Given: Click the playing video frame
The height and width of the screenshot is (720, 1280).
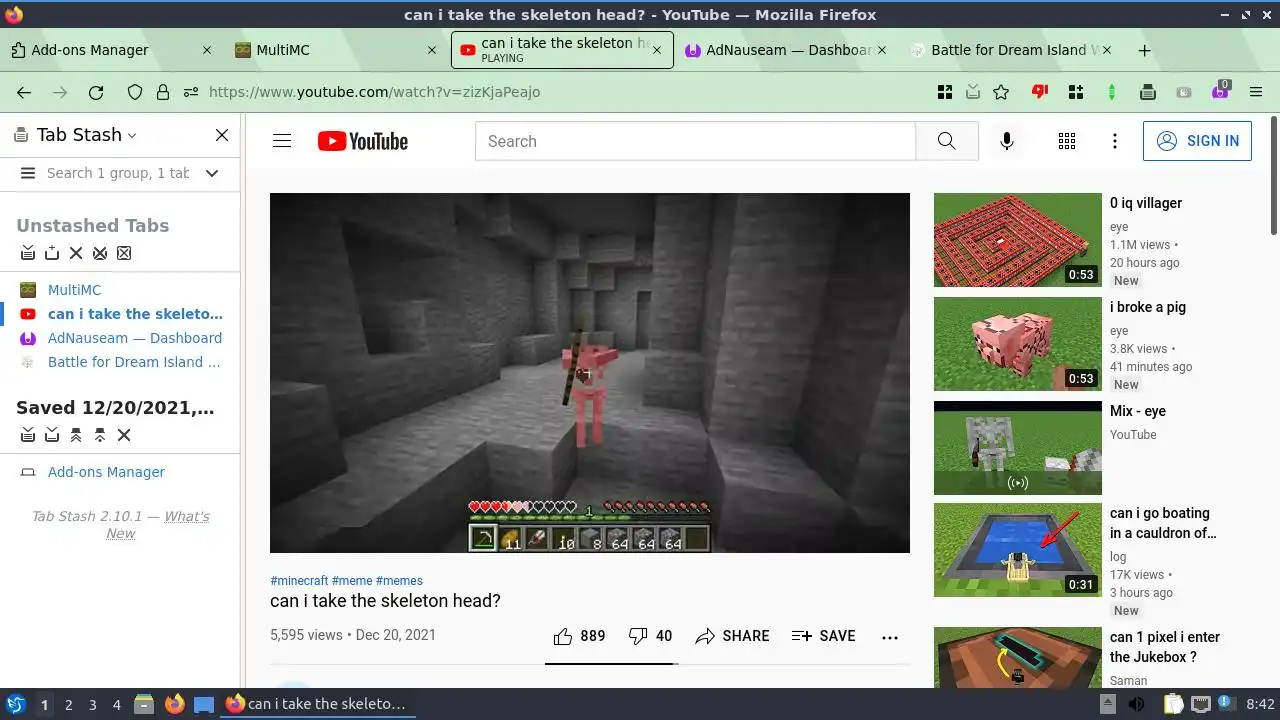Looking at the screenshot, I should (590, 373).
